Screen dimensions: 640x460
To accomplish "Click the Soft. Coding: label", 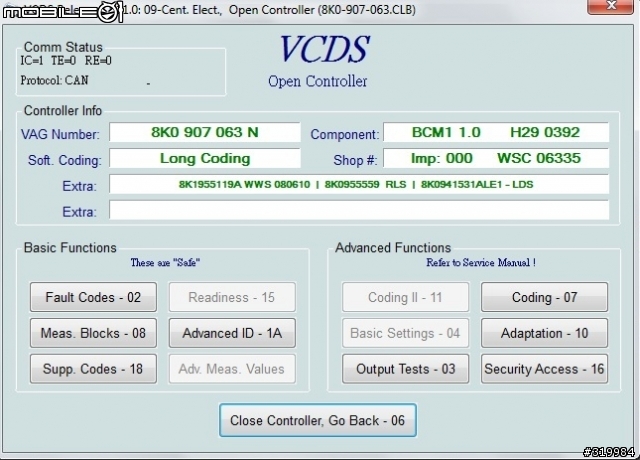I will [x=64, y=160].
